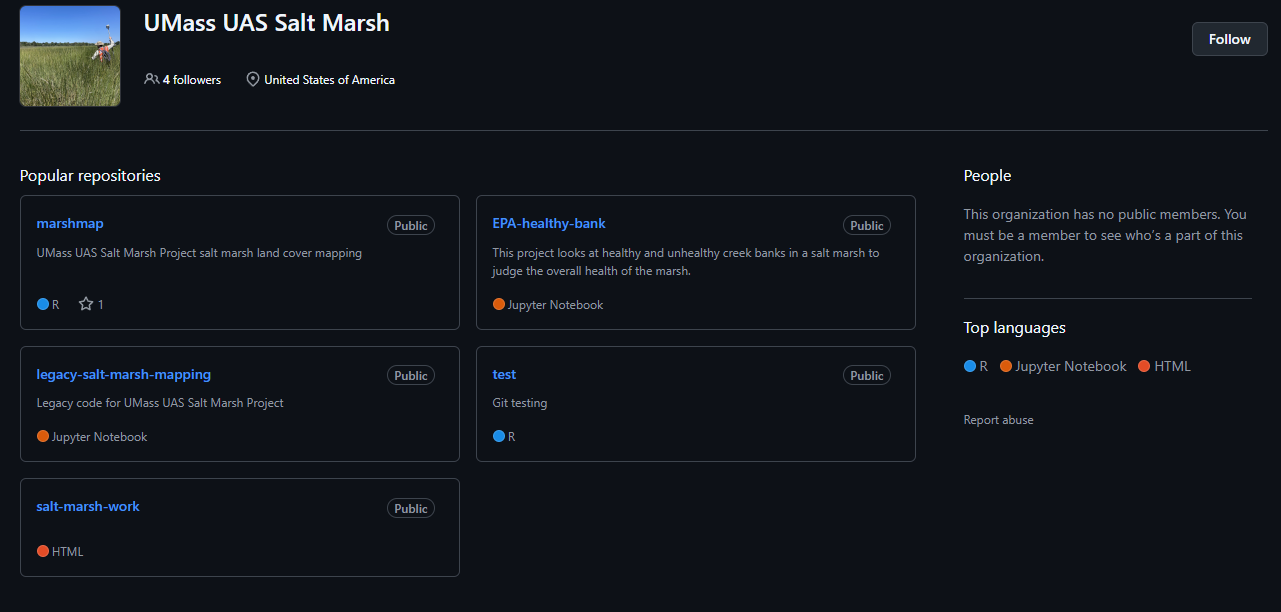Open the marshmap repository
Image resolution: width=1281 pixels, height=612 pixels.
coord(70,223)
